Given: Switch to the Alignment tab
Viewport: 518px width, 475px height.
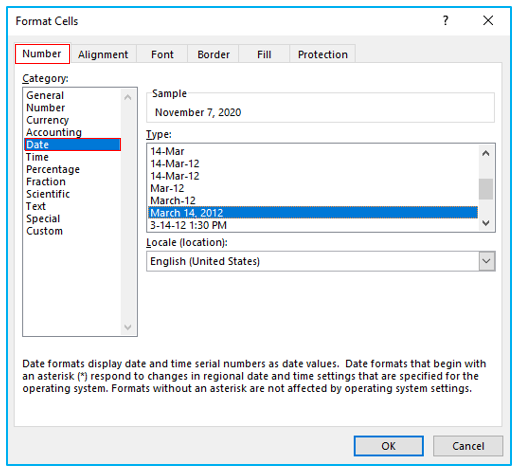Looking at the screenshot, I should coord(103,54).
